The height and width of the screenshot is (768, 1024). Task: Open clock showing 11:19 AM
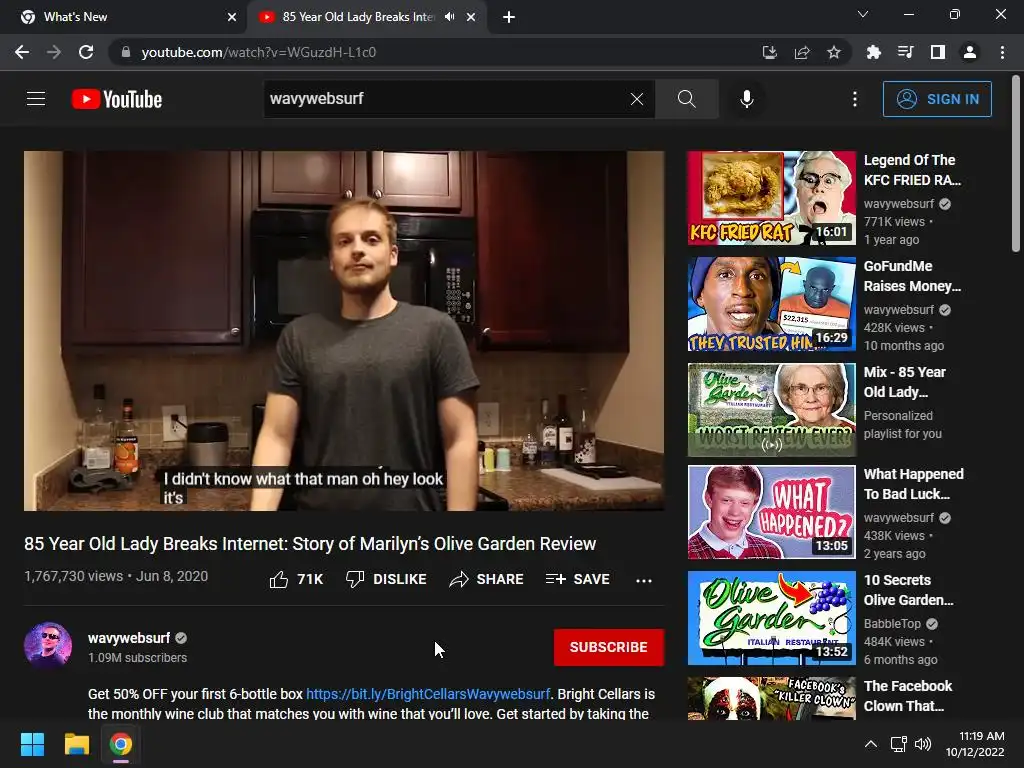(975, 744)
